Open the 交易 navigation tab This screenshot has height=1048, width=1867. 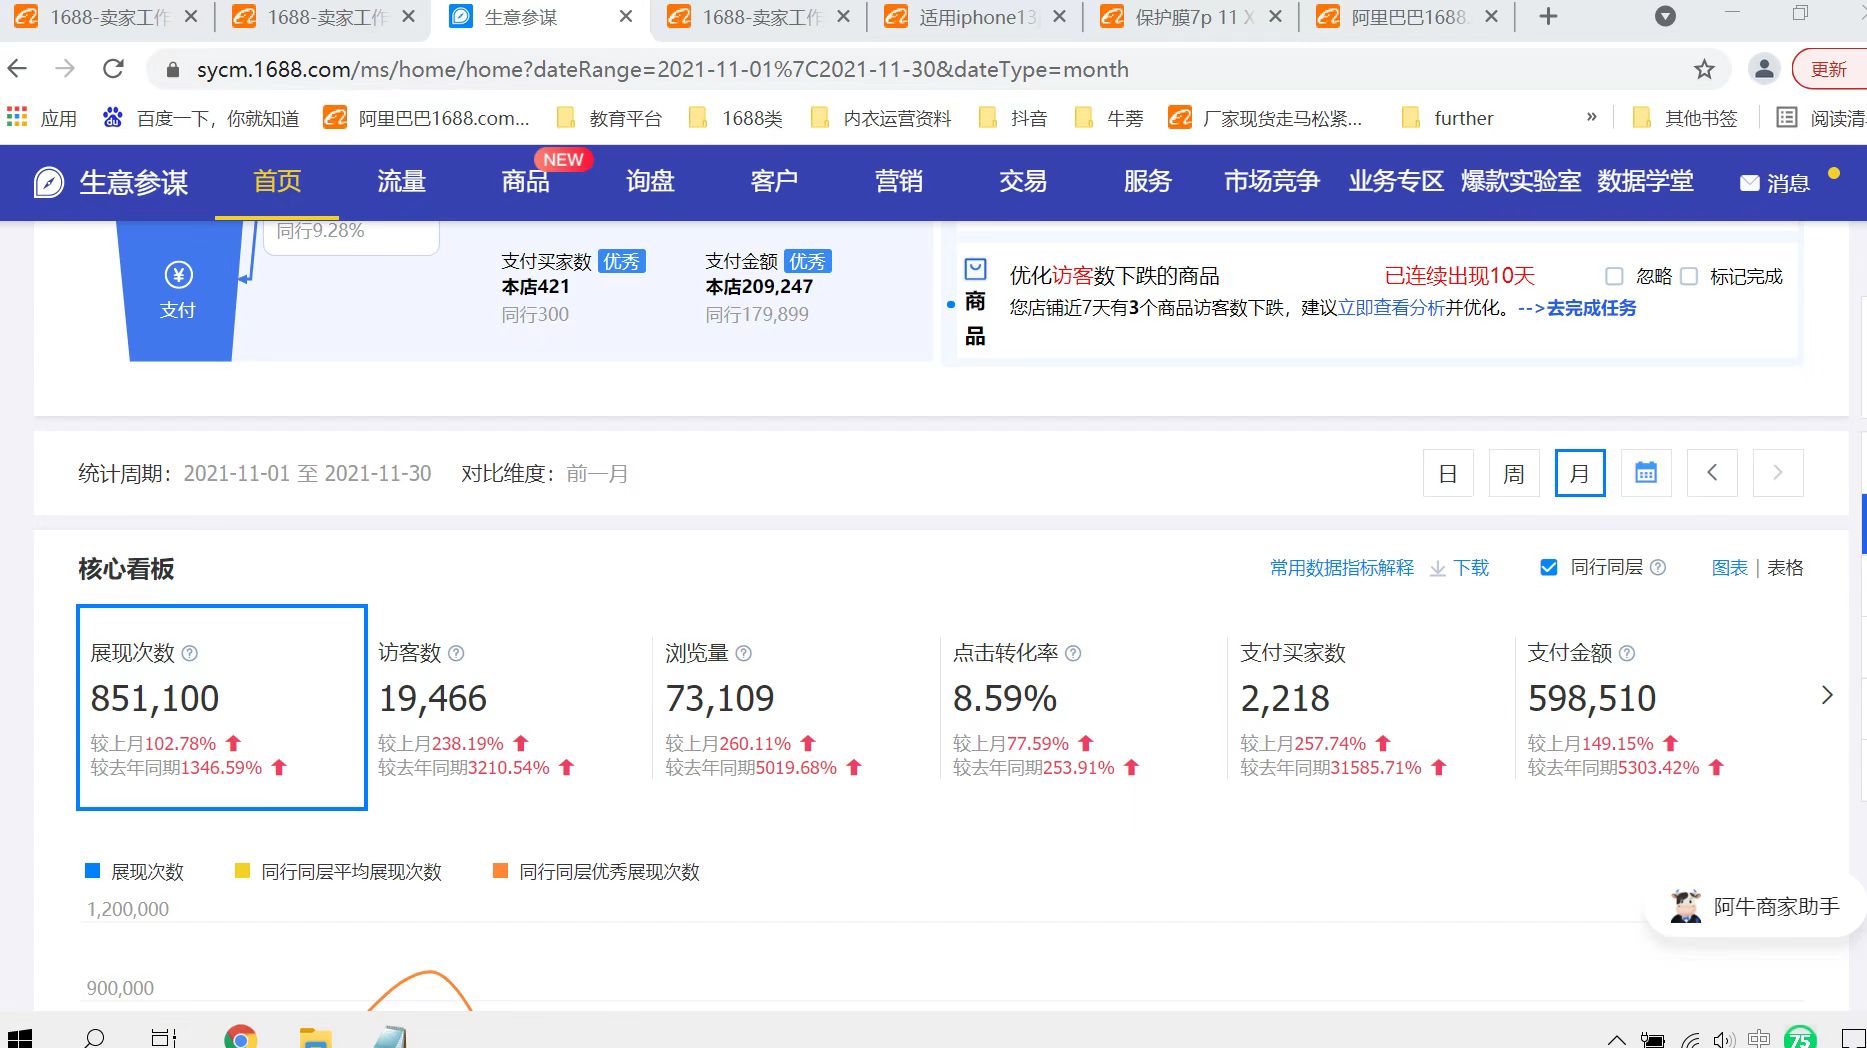[1023, 181]
